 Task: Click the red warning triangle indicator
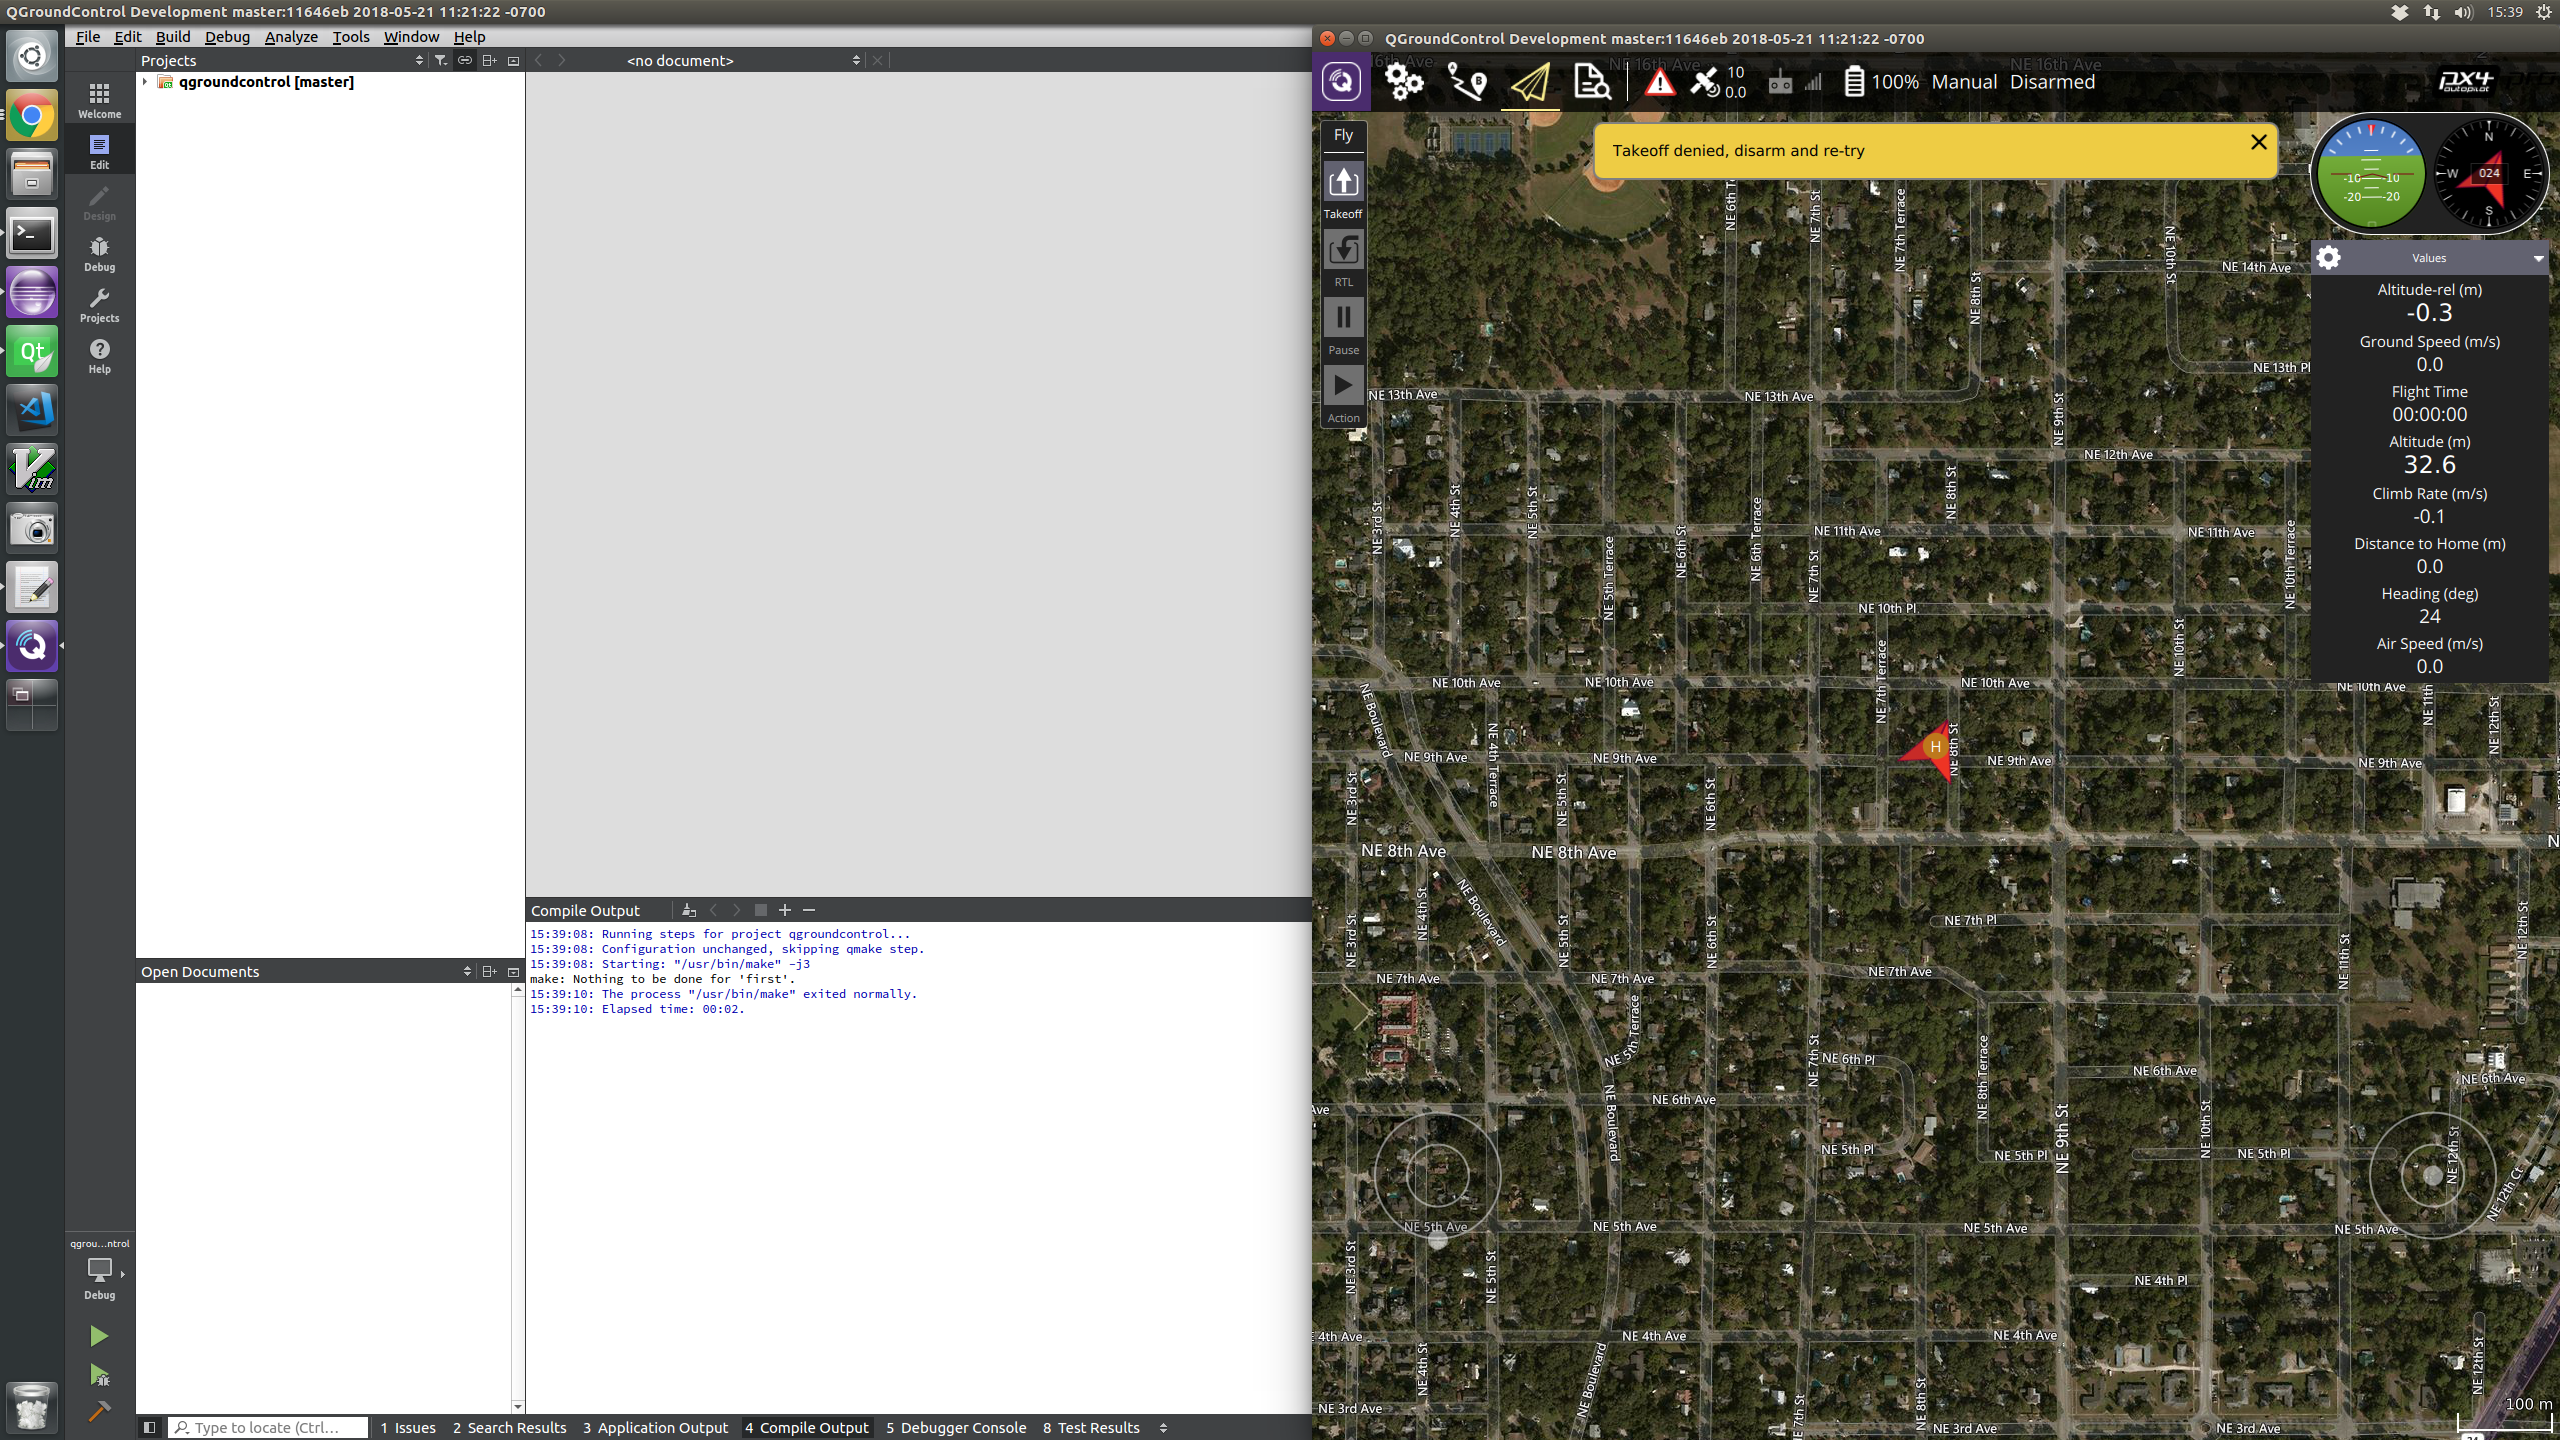tap(1660, 83)
